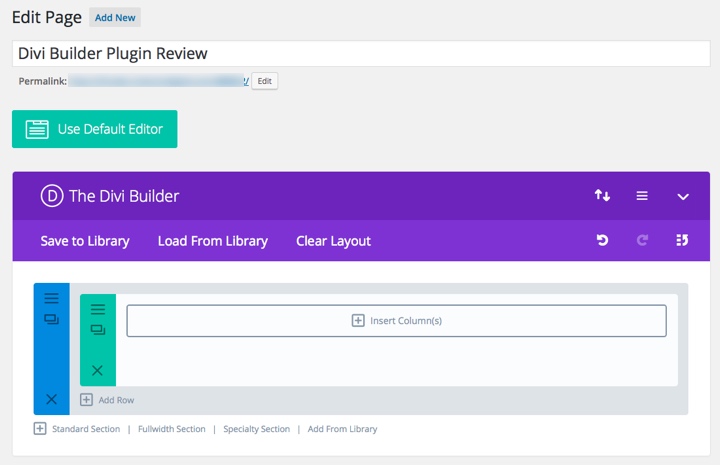Image resolution: width=720 pixels, height=465 pixels.
Task: Click the Add New page button
Action: (x=115, y=17)
